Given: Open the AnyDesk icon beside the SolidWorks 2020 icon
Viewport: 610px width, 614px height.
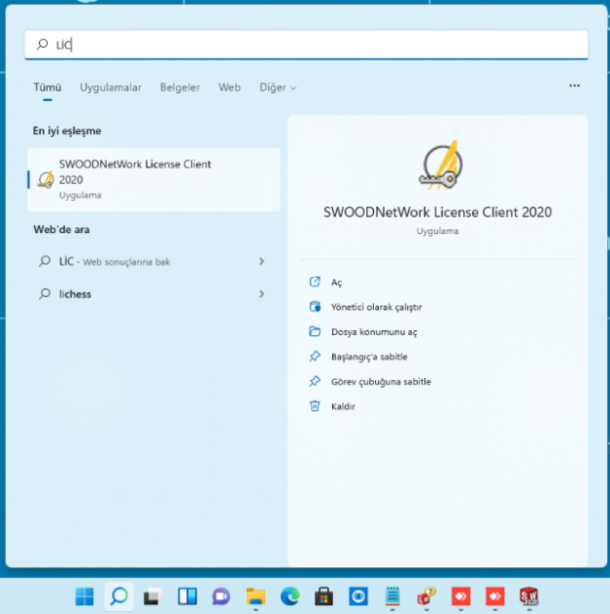Looking at the screenshot, I should (495, 596).
